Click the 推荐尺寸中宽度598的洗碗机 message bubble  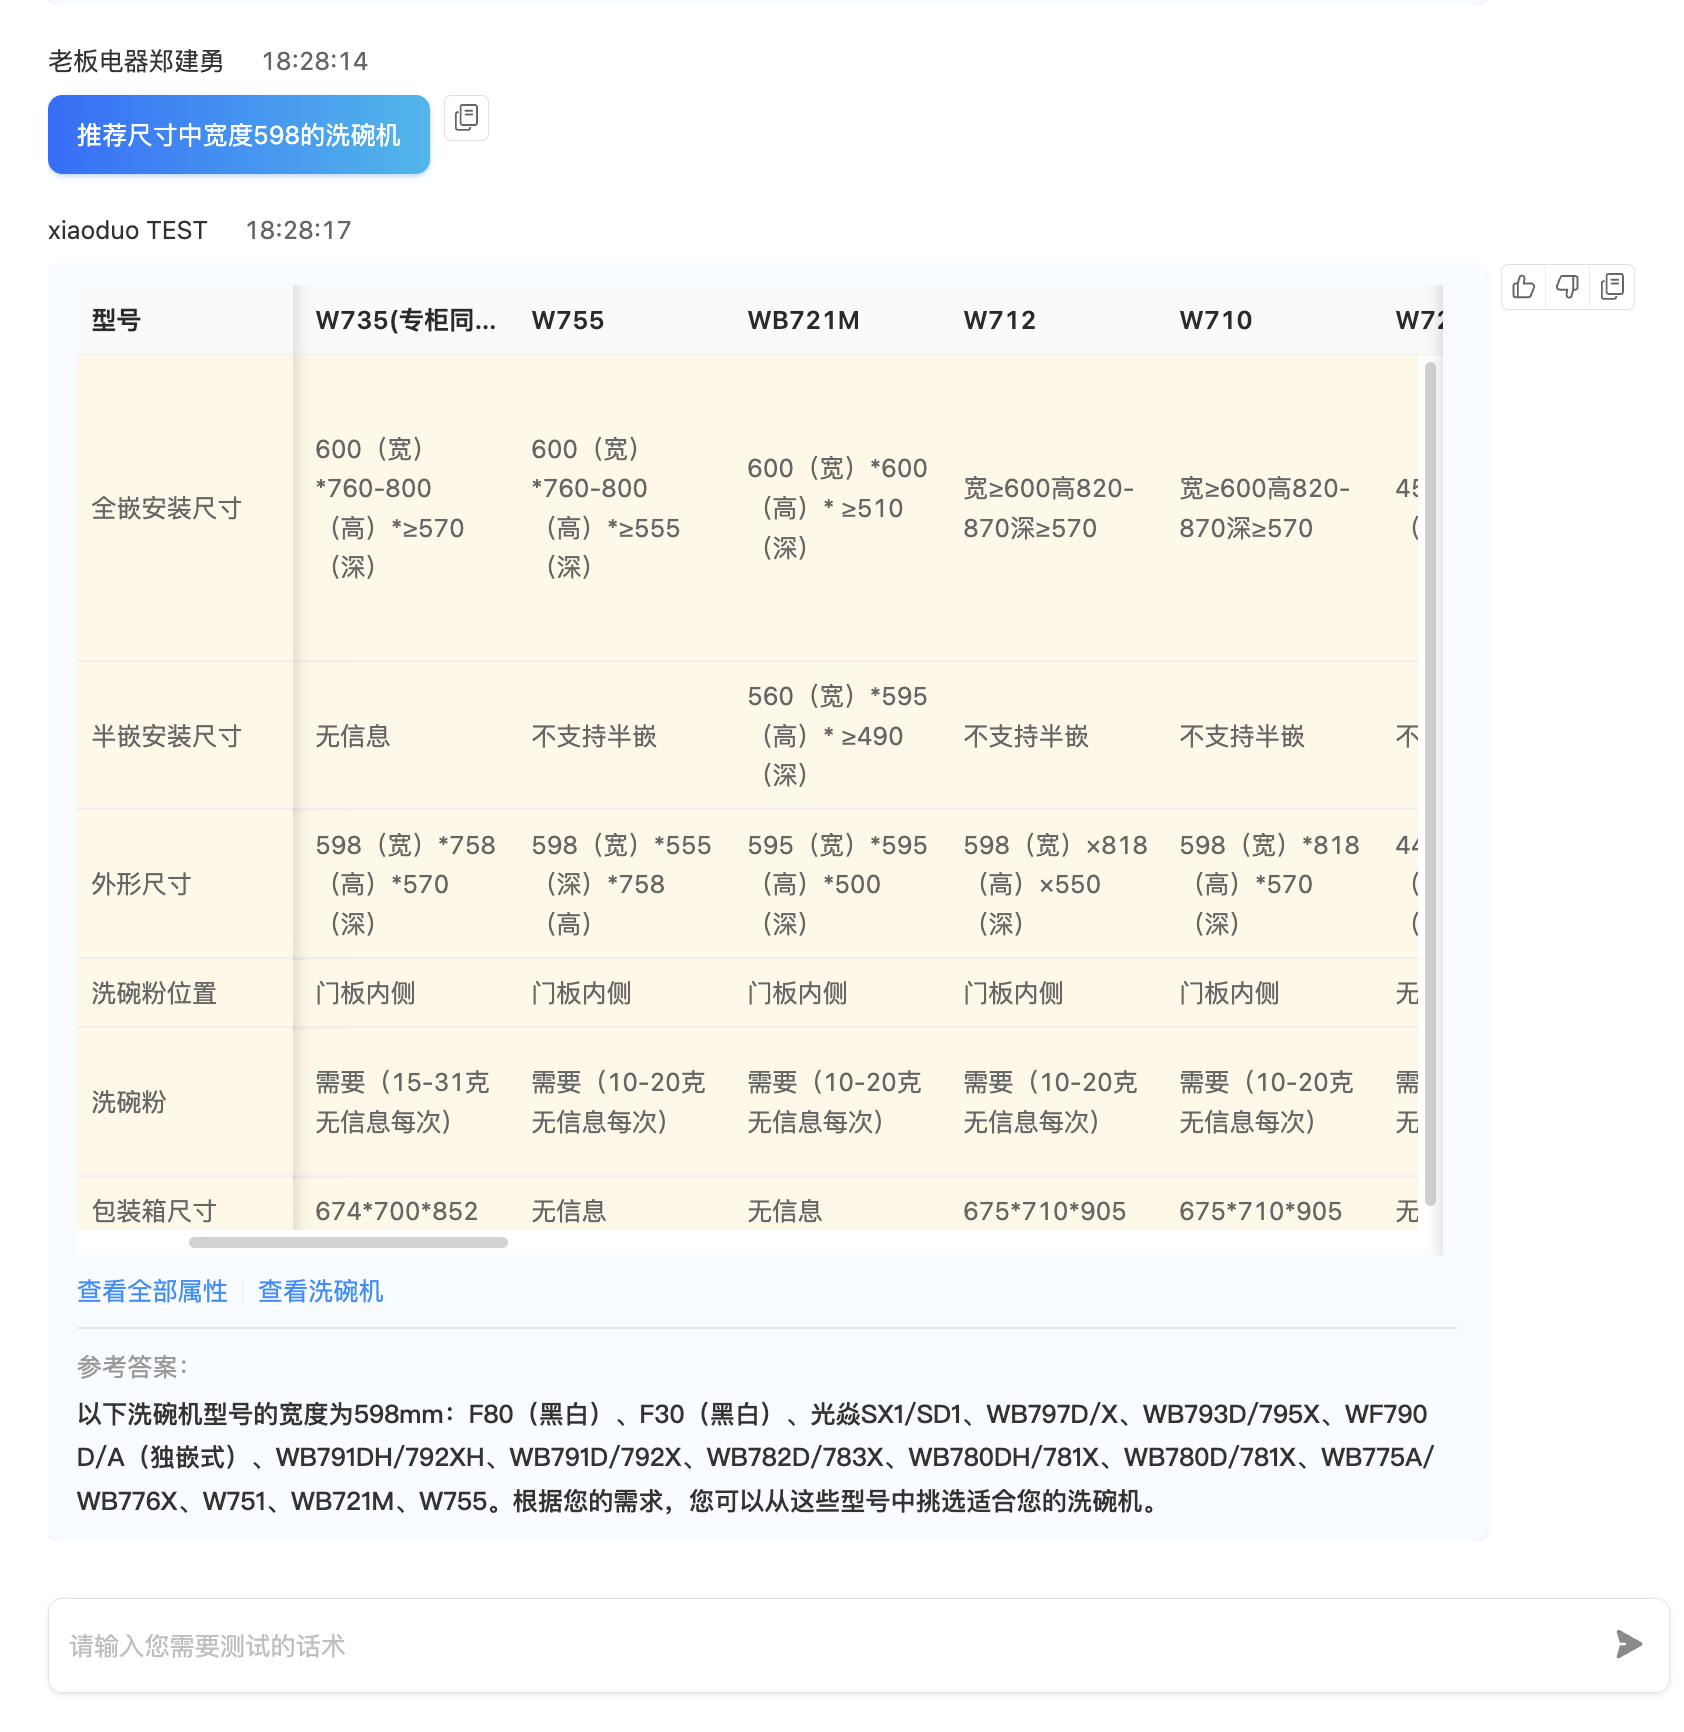(x=239, y=135)
